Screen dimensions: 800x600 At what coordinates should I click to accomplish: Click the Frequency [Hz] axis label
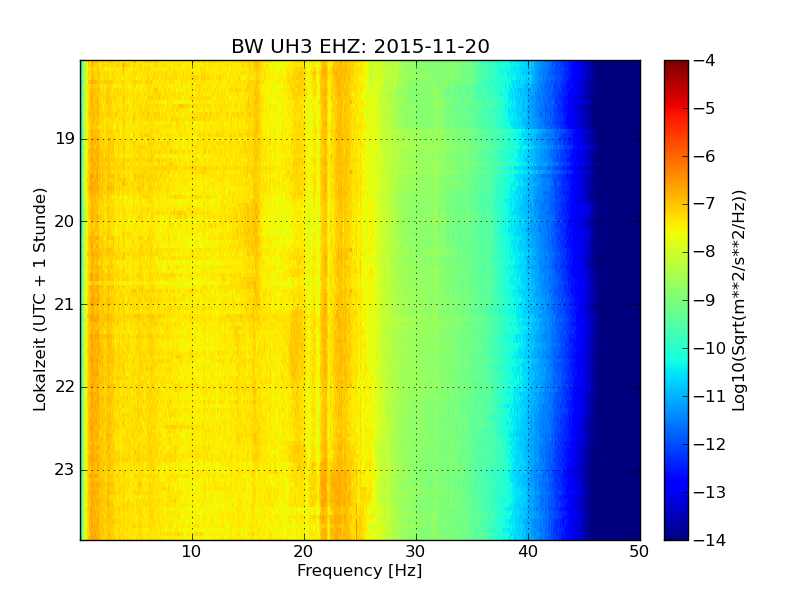[360, 570]
